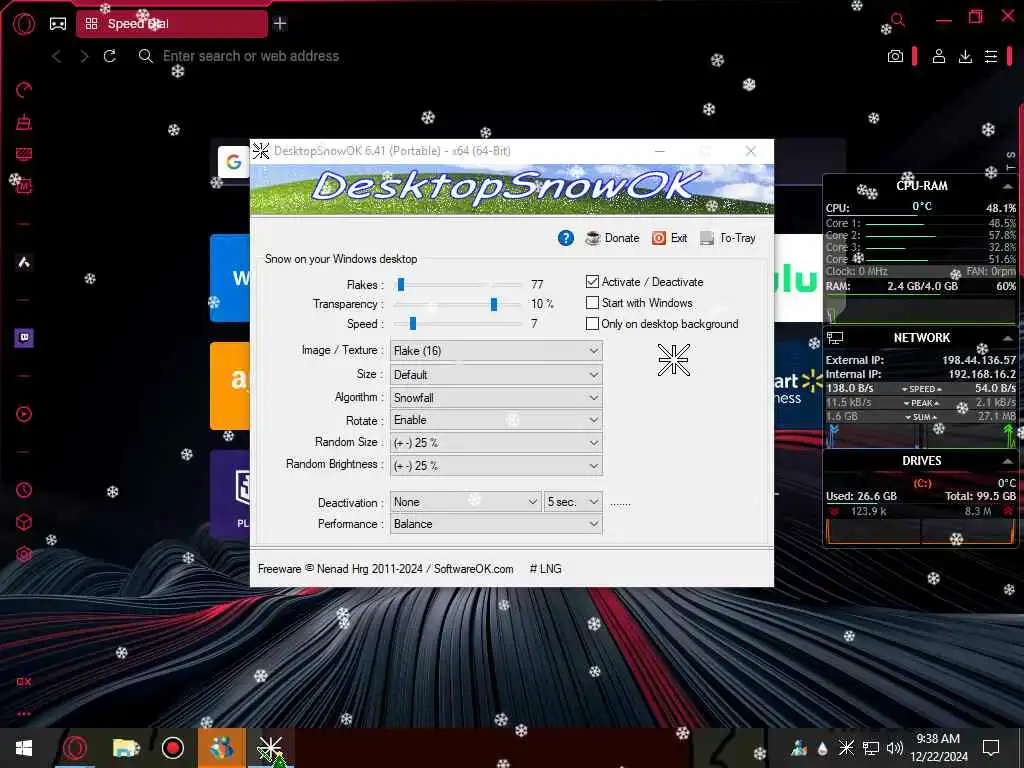Open the Rotate dropdown set to Enable
Image resolution: width=1024 pixels, height=768 pixels.
(x=496, y=420)
